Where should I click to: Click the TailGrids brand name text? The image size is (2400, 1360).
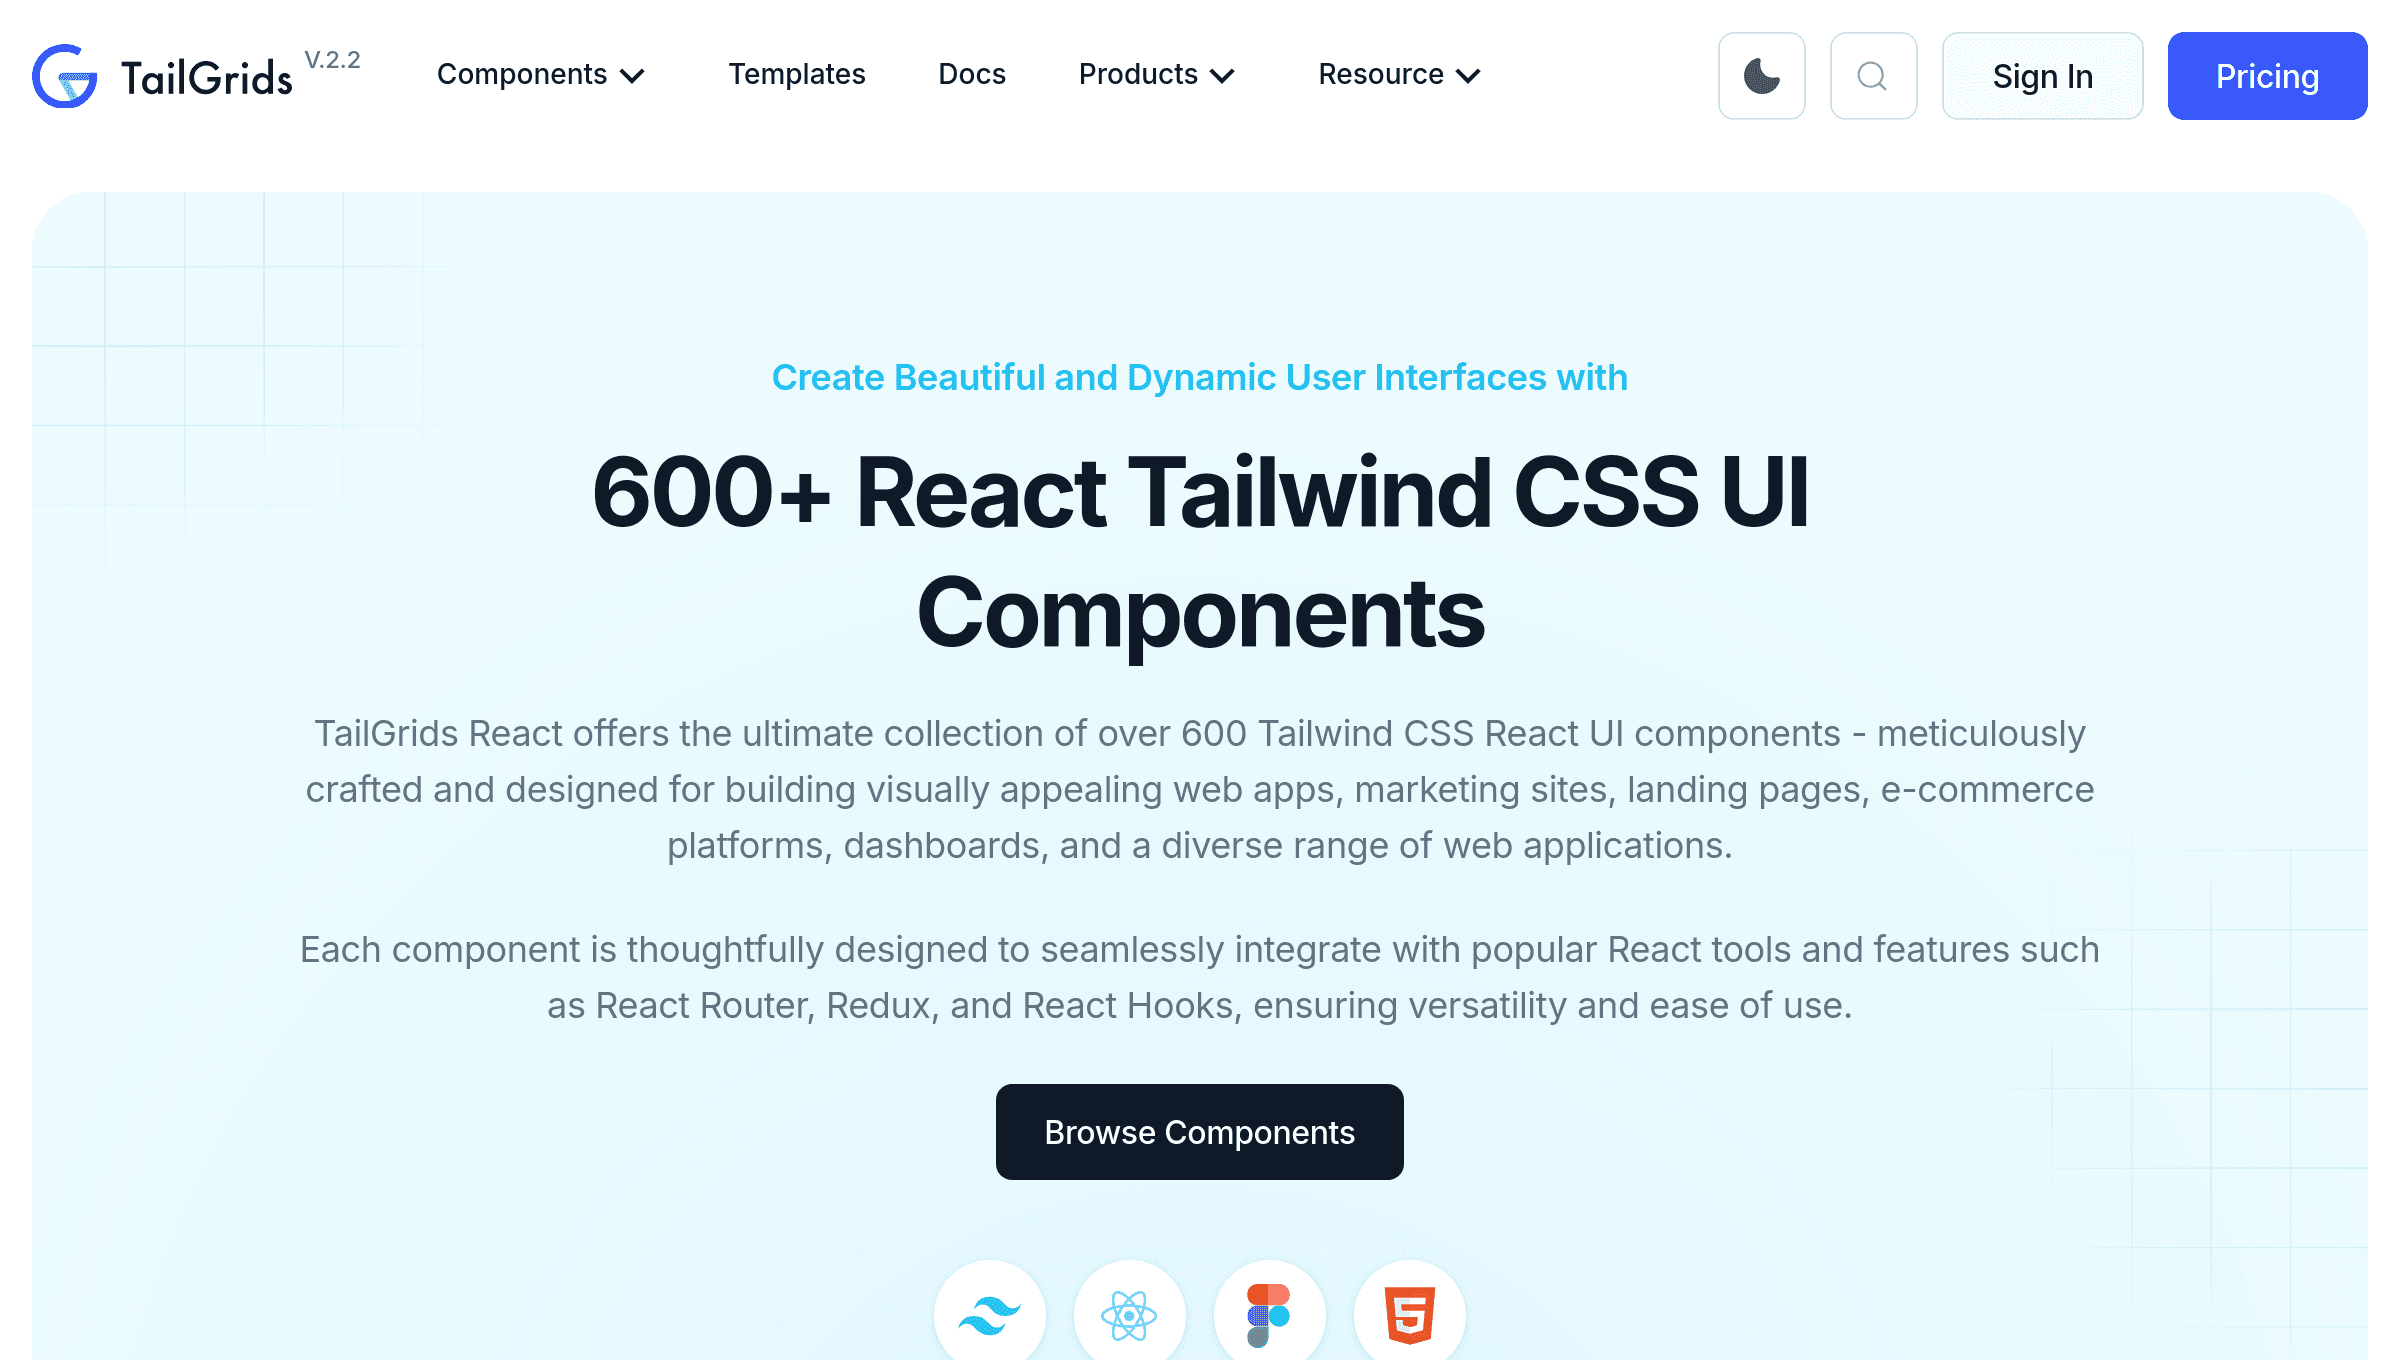207,78
